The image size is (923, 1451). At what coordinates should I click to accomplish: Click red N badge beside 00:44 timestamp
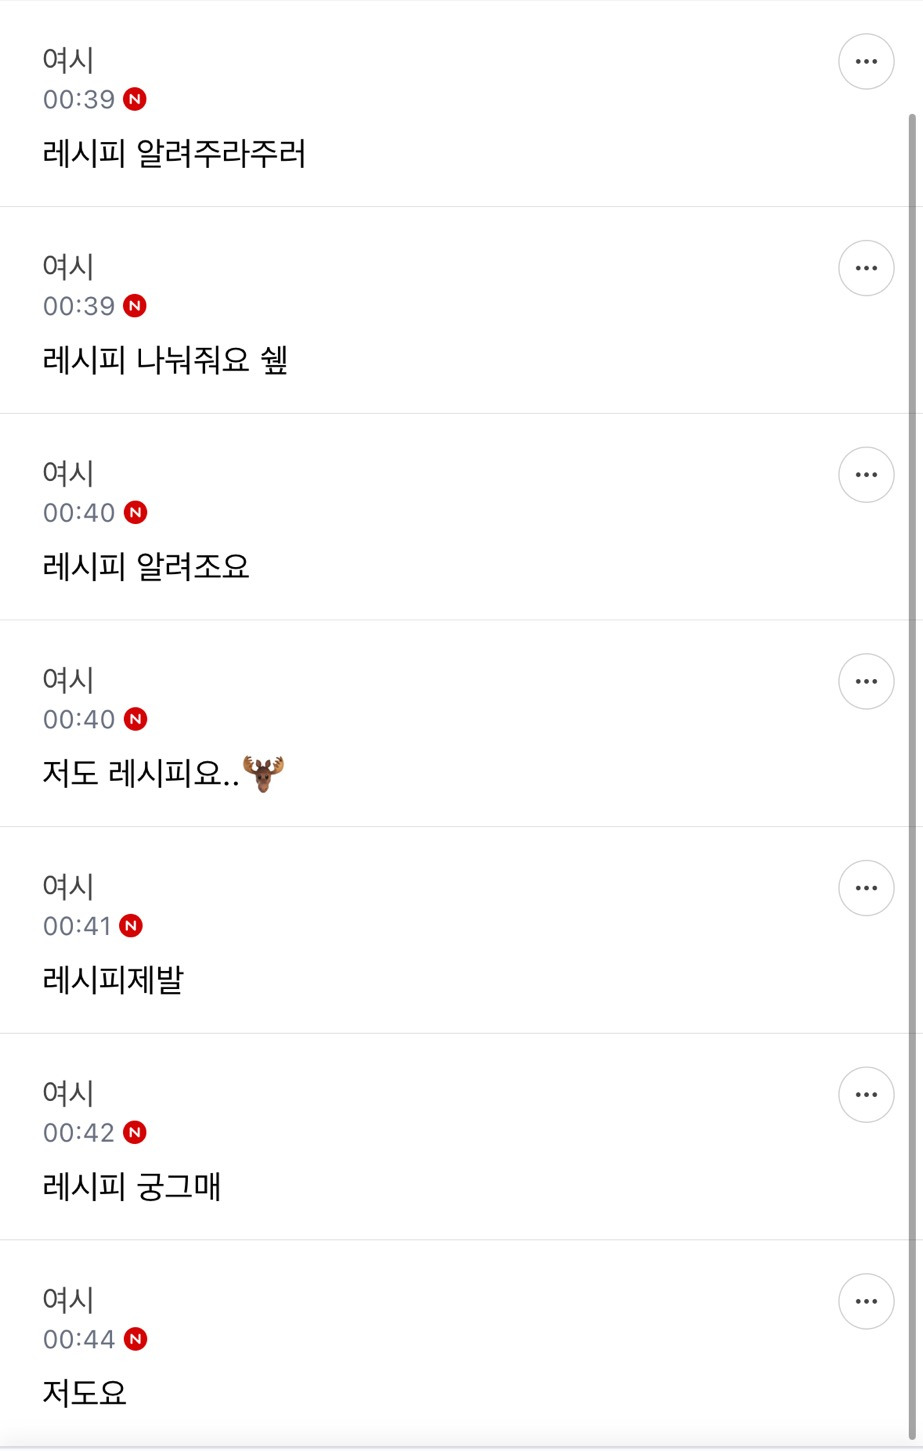(135, 1339)
